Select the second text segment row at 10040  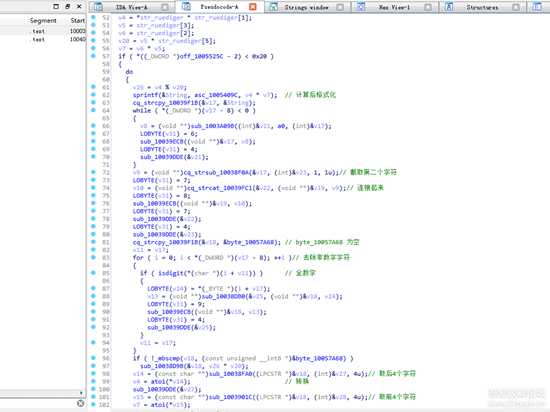tap(43, 40)
